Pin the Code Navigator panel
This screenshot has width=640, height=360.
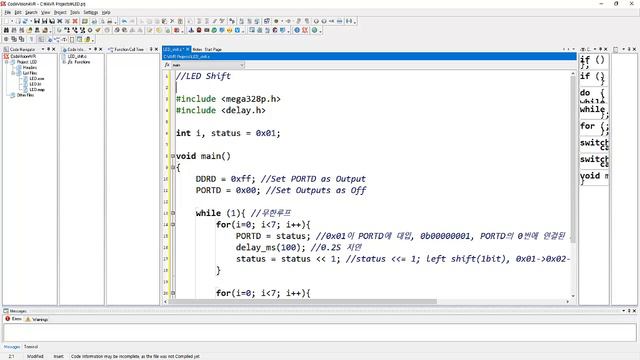(x=49, y=49)
